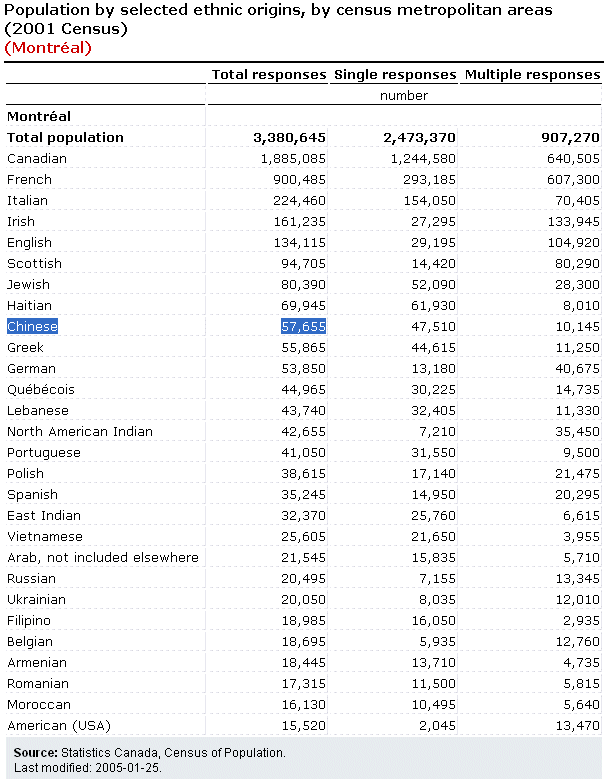Viewport: 610px width, 779px height.
Task: Click the selected 57,655 total responses cell
Action: (x=303, y=326)
